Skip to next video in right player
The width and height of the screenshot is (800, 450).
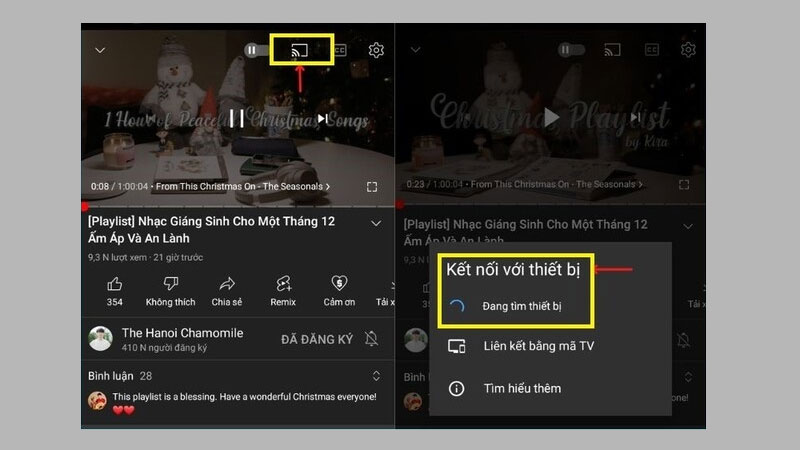point(635,117)
